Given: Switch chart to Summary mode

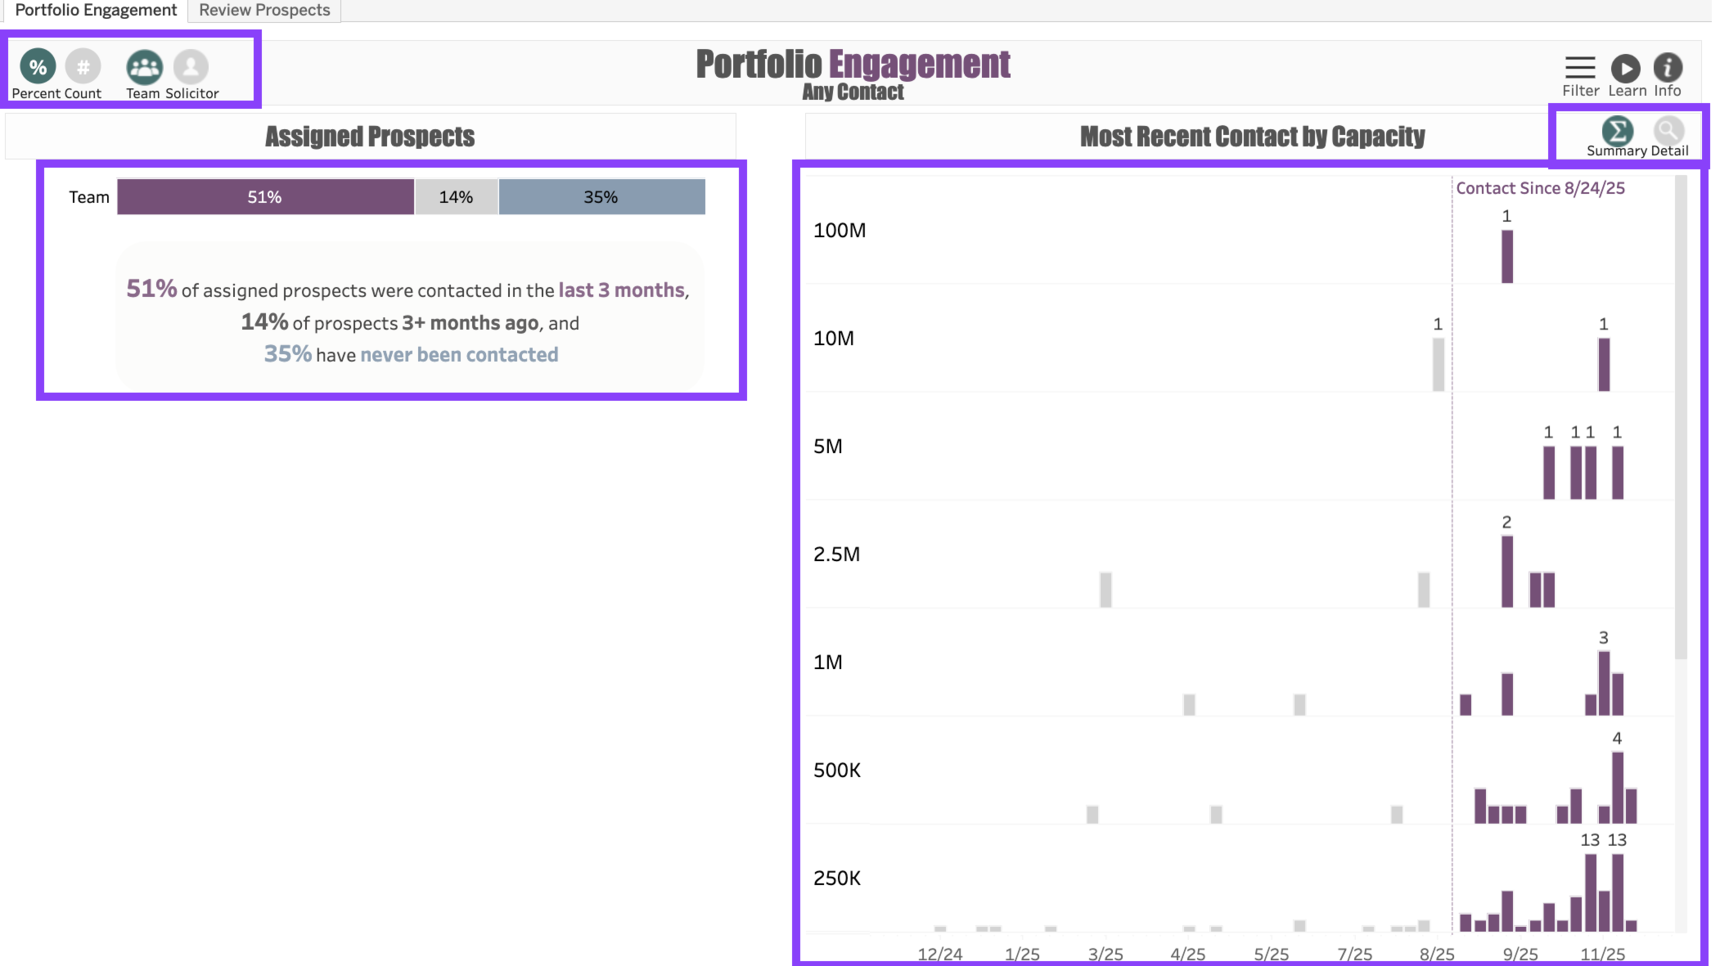Looking at the screenshot, I should [x=1617, y=130].
